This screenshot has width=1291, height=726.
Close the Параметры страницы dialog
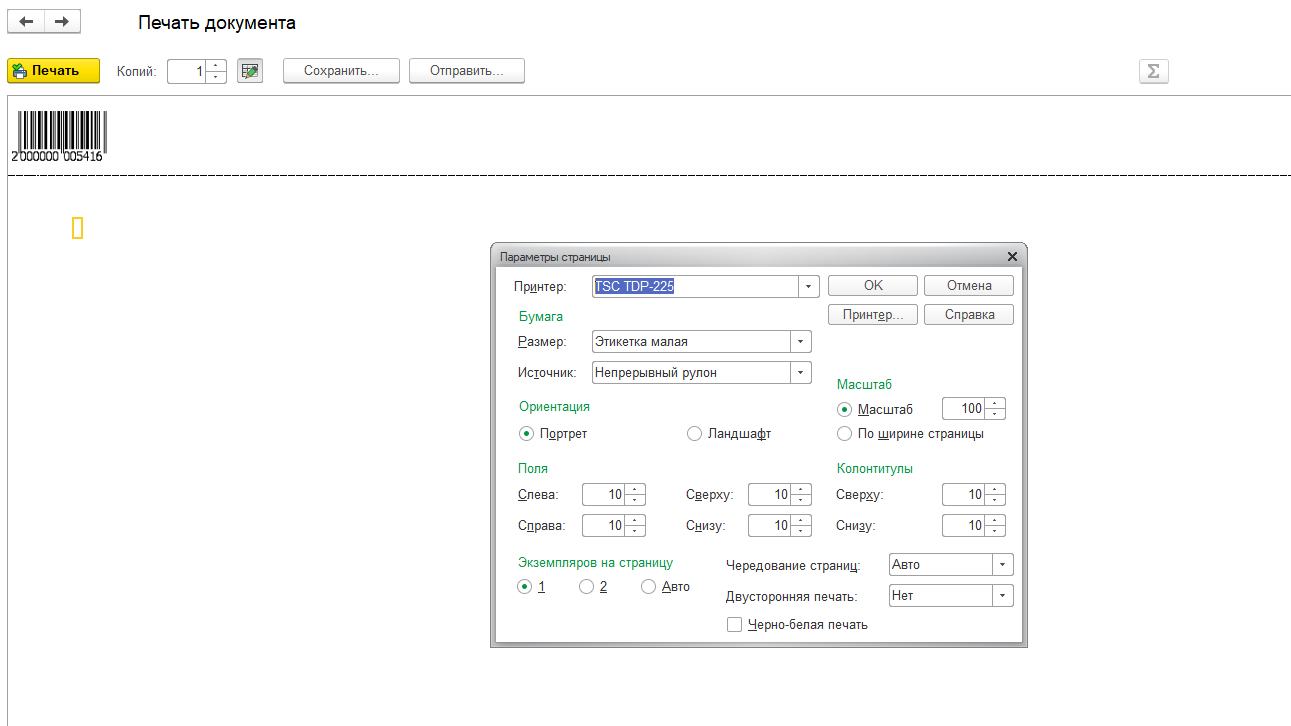pyautogui.click(x=1012, y=257)
